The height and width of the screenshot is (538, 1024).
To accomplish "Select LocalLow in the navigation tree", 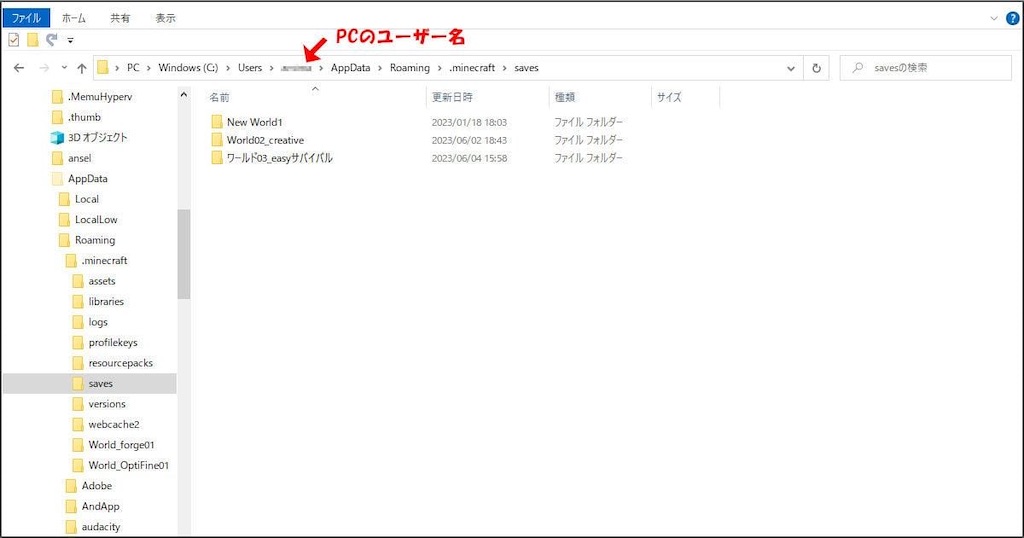I will pyautogui.click(x=96, y=219).
